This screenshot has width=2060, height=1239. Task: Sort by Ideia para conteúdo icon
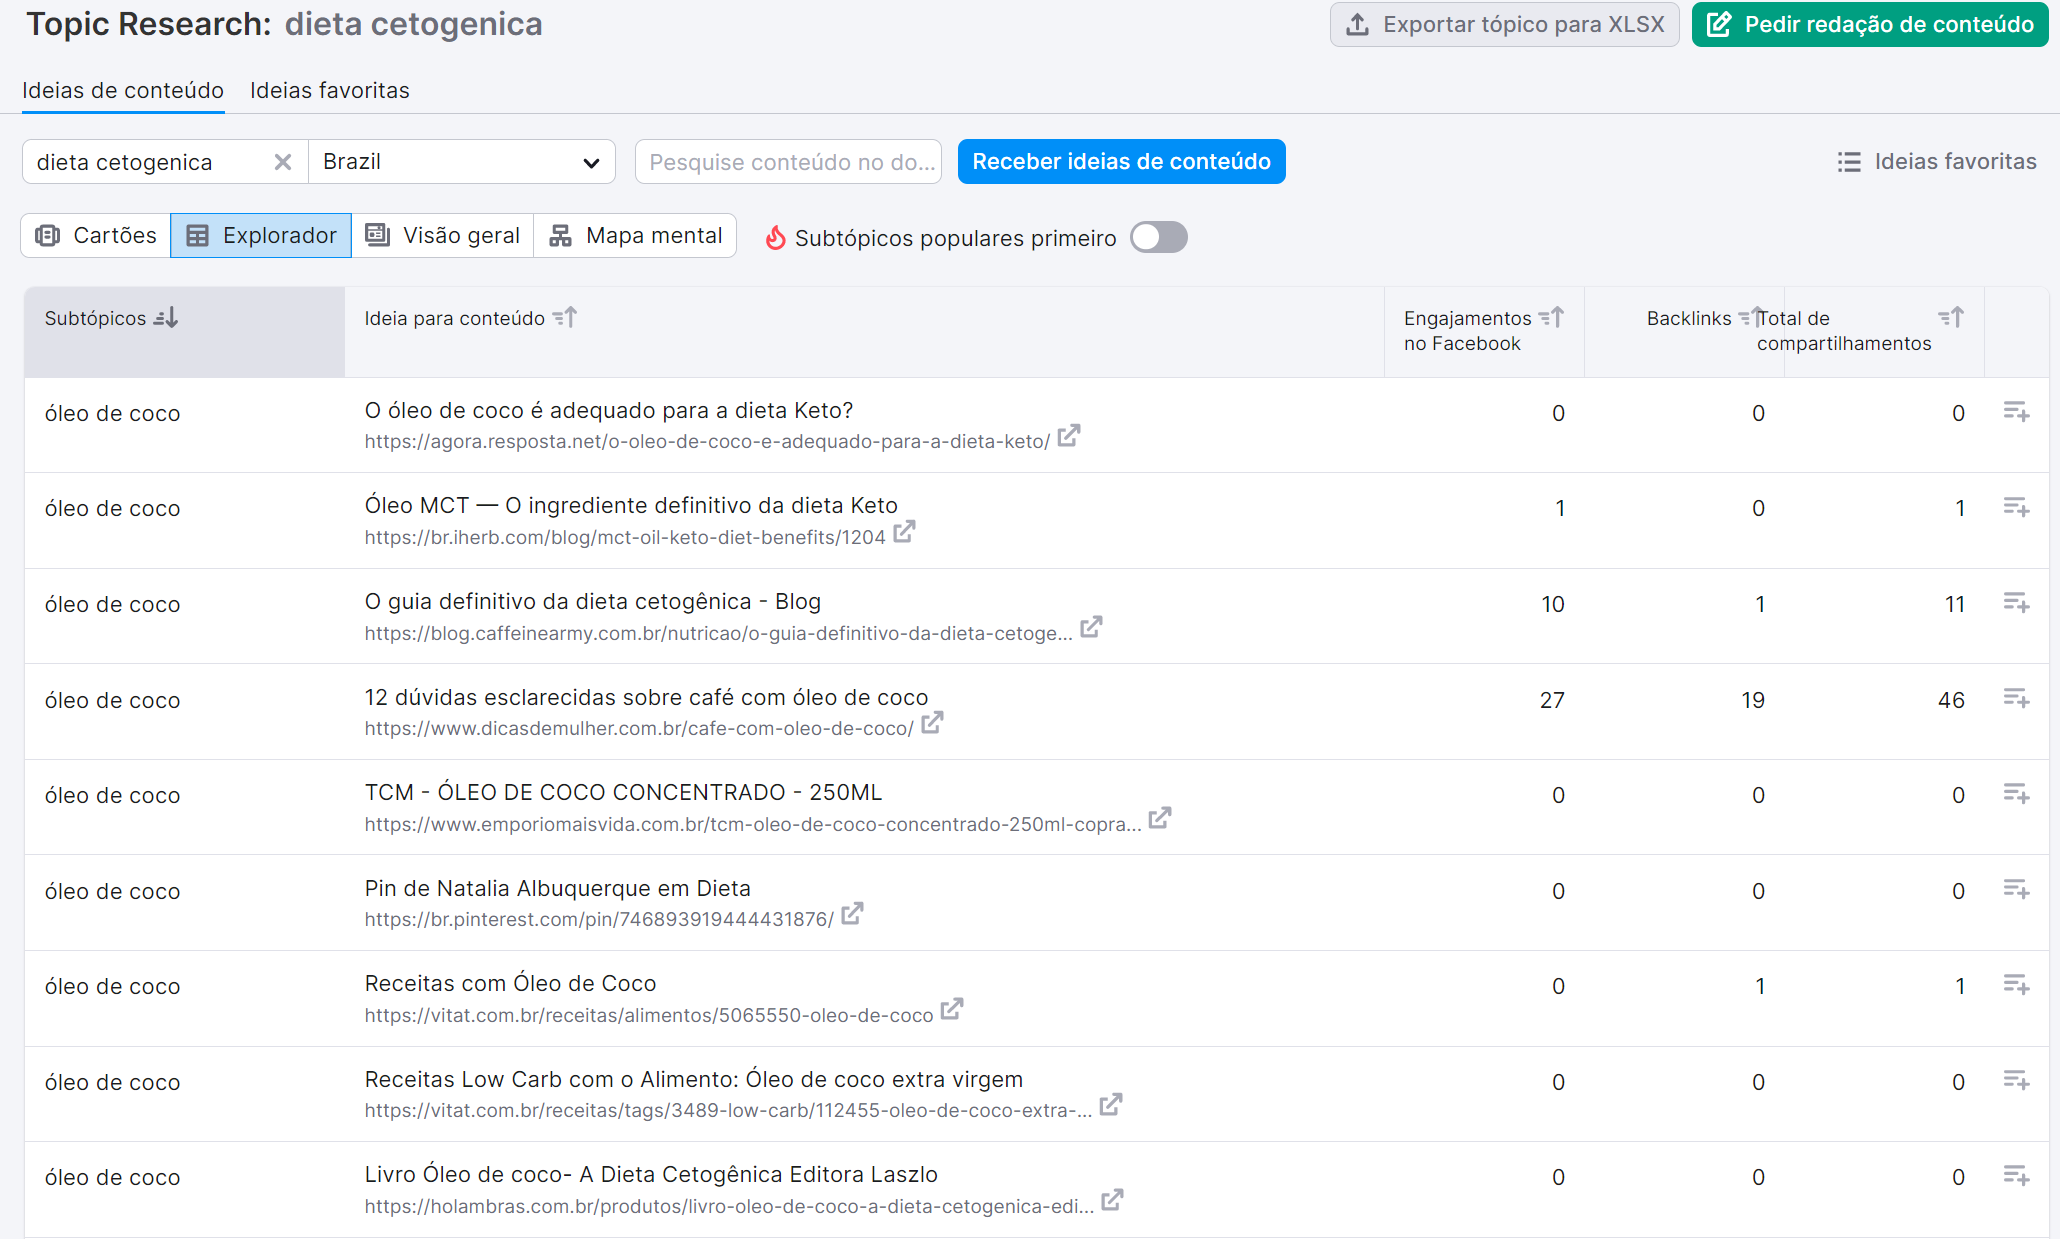565,318
